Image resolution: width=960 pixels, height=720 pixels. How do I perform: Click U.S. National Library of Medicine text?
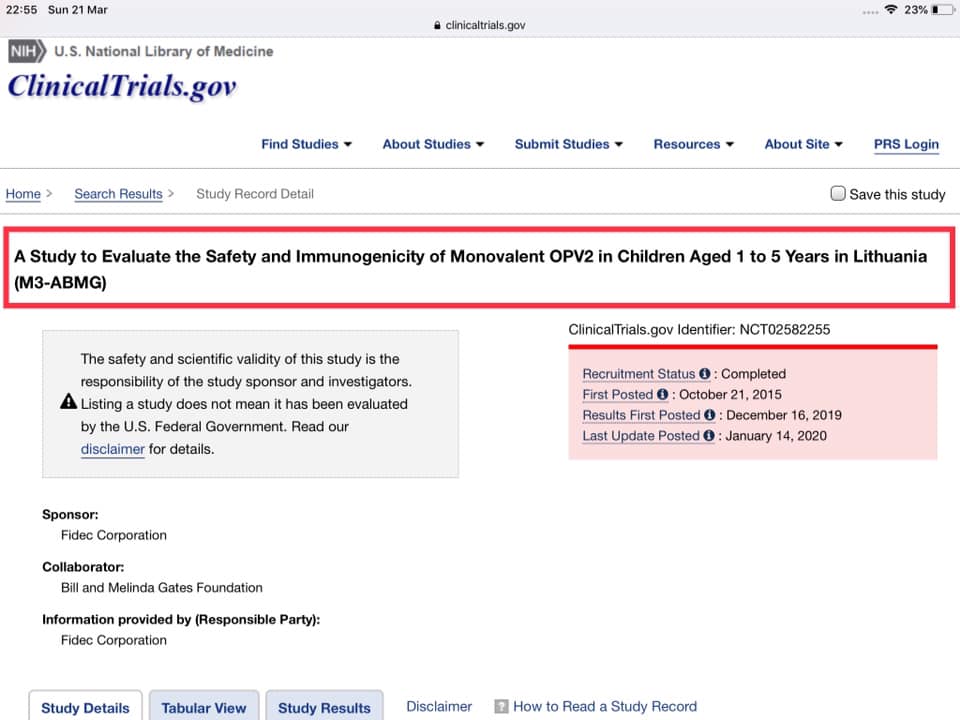[163, 51]
